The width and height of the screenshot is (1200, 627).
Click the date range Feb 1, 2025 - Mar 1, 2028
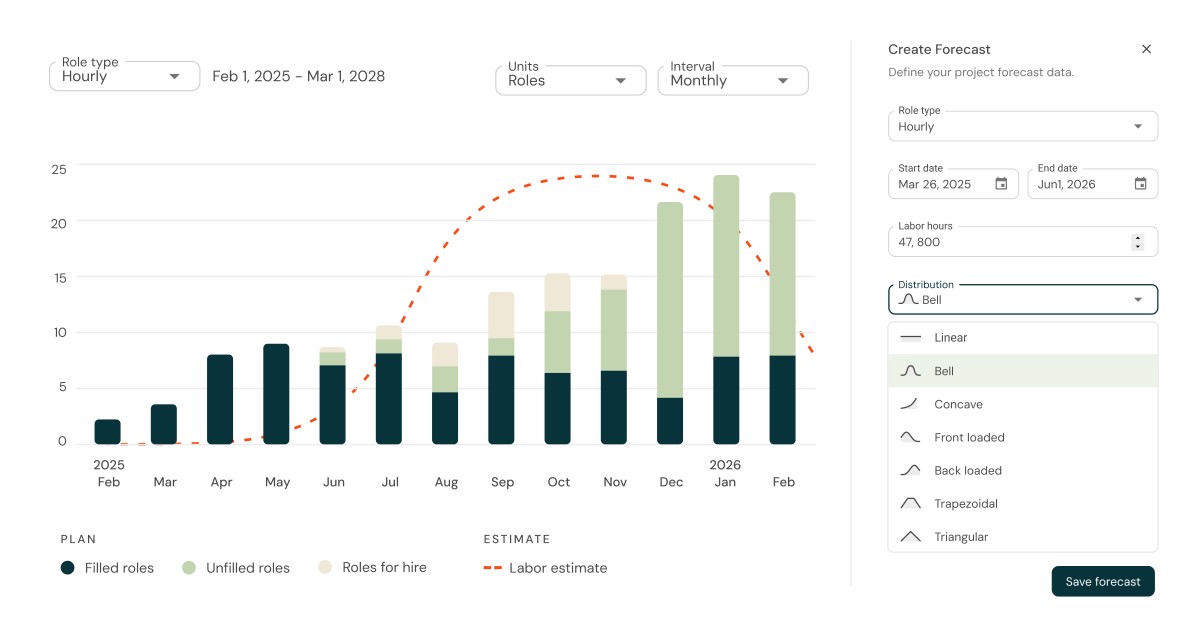298,76
